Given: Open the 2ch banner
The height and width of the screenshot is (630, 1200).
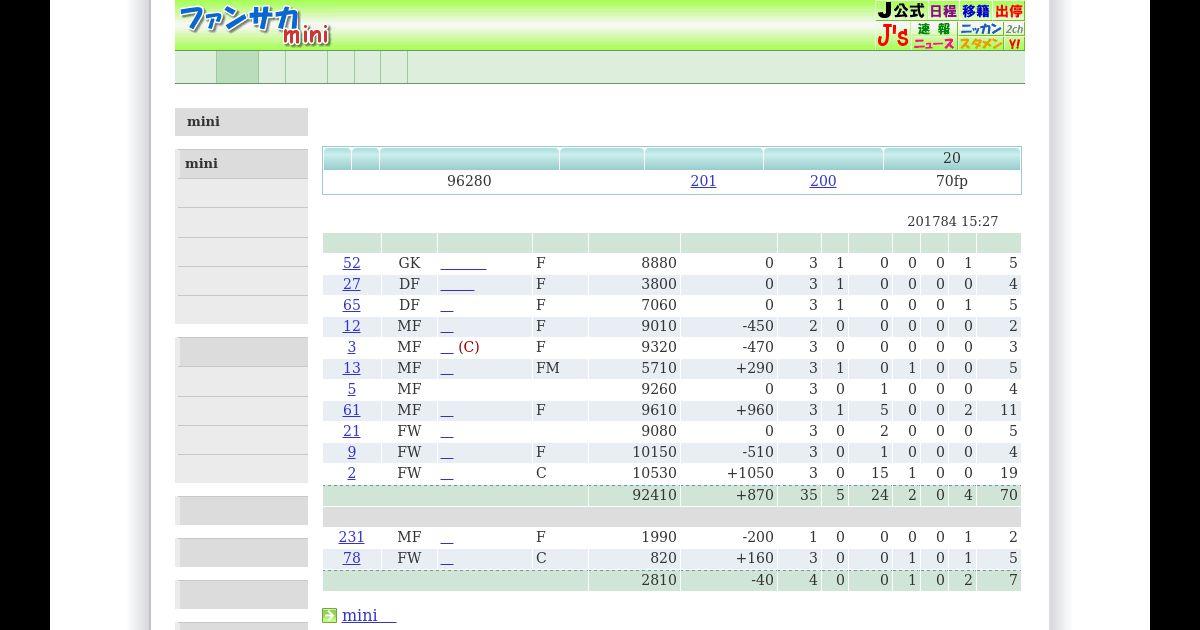Looking at the screenshot, I should (1014, 29).
